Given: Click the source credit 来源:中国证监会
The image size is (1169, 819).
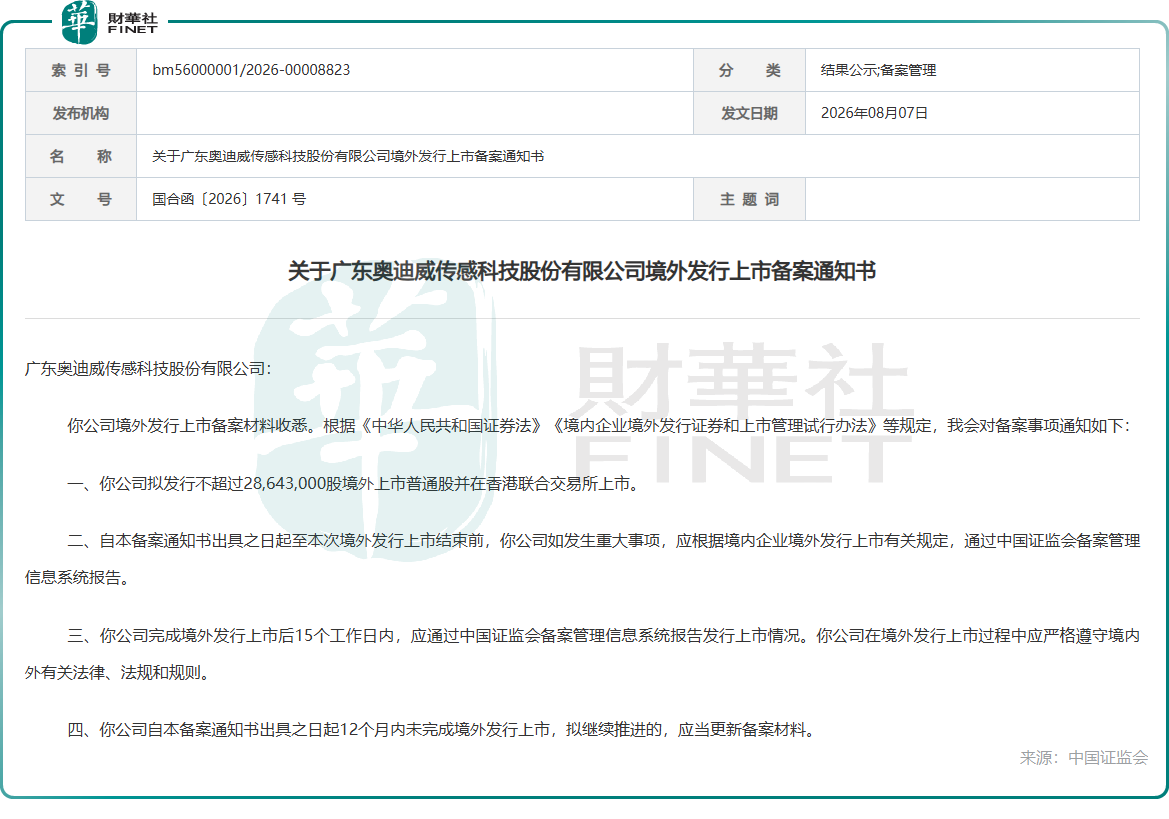Looking at the screenshot, I should pos(1084,758).
